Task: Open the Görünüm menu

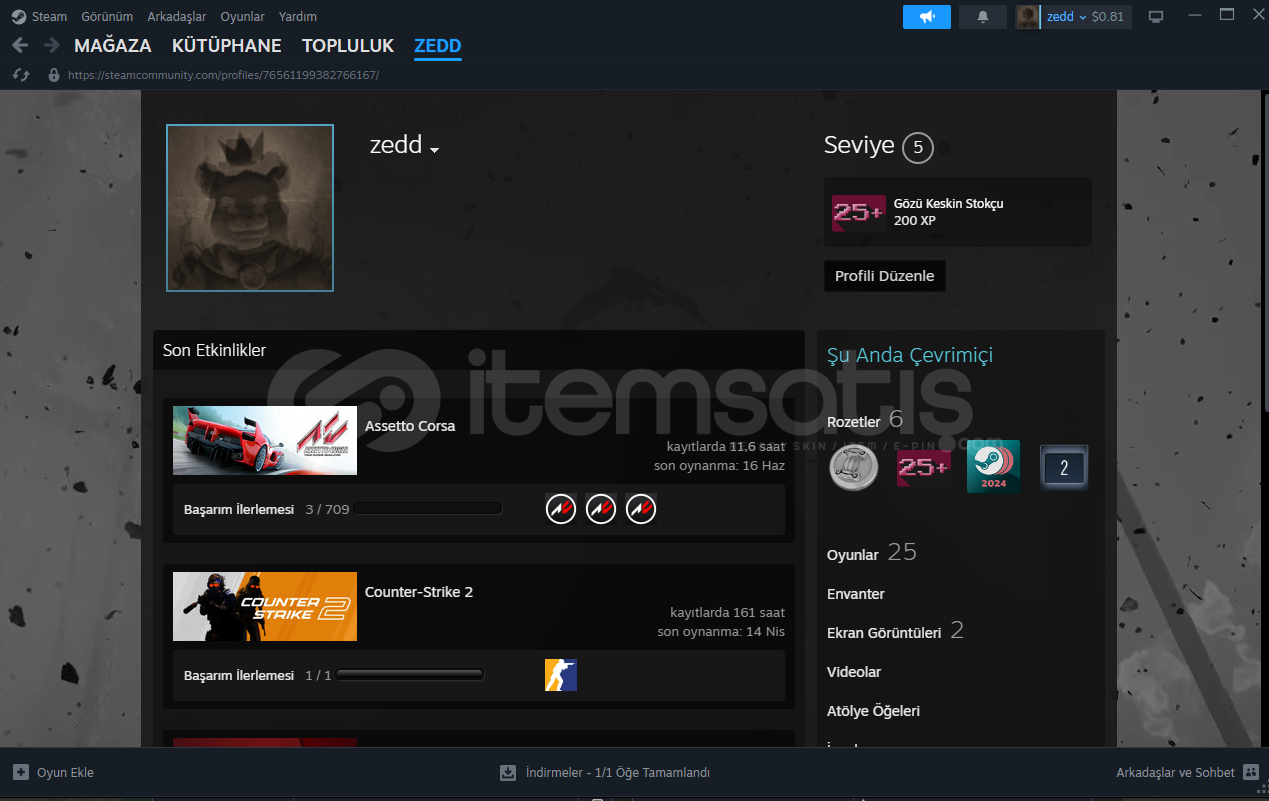Action: point(107,17)
